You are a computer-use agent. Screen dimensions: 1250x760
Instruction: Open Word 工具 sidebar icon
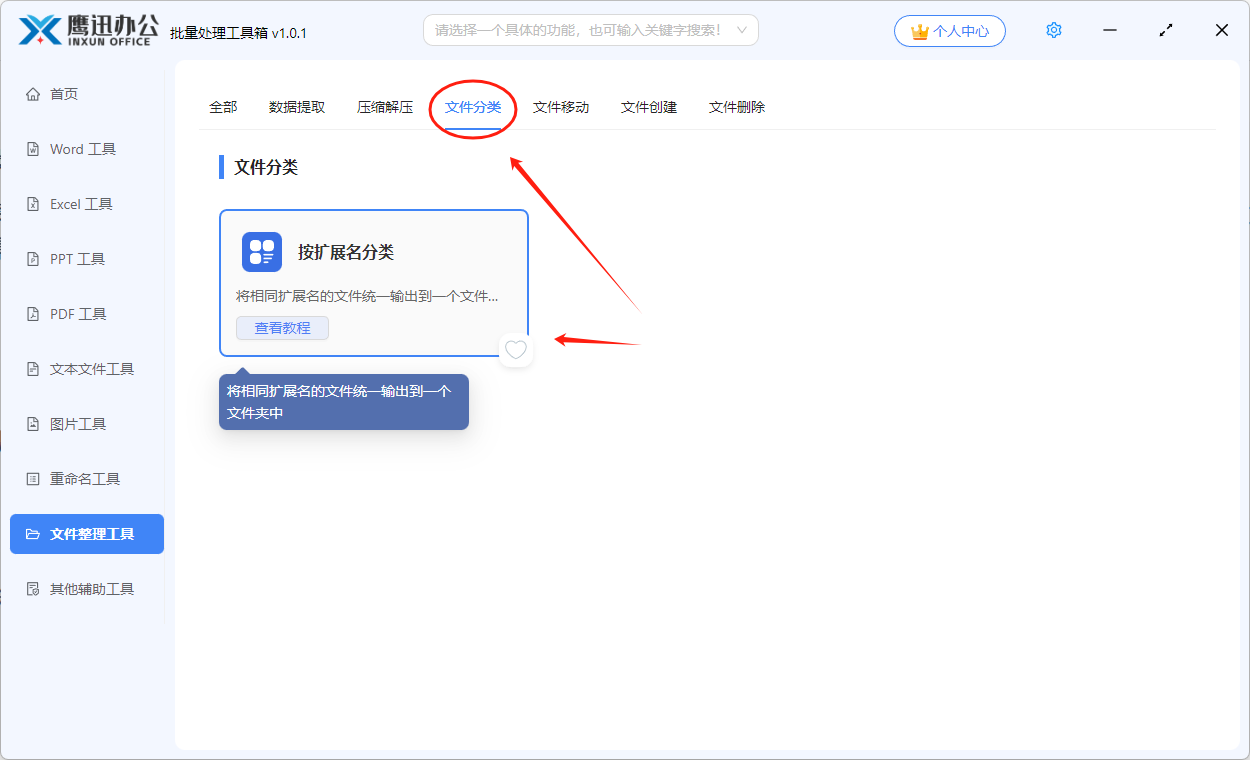pos(33,149)
